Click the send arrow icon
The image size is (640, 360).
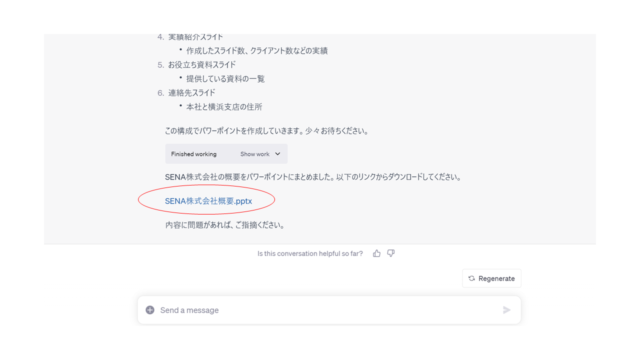507,310
